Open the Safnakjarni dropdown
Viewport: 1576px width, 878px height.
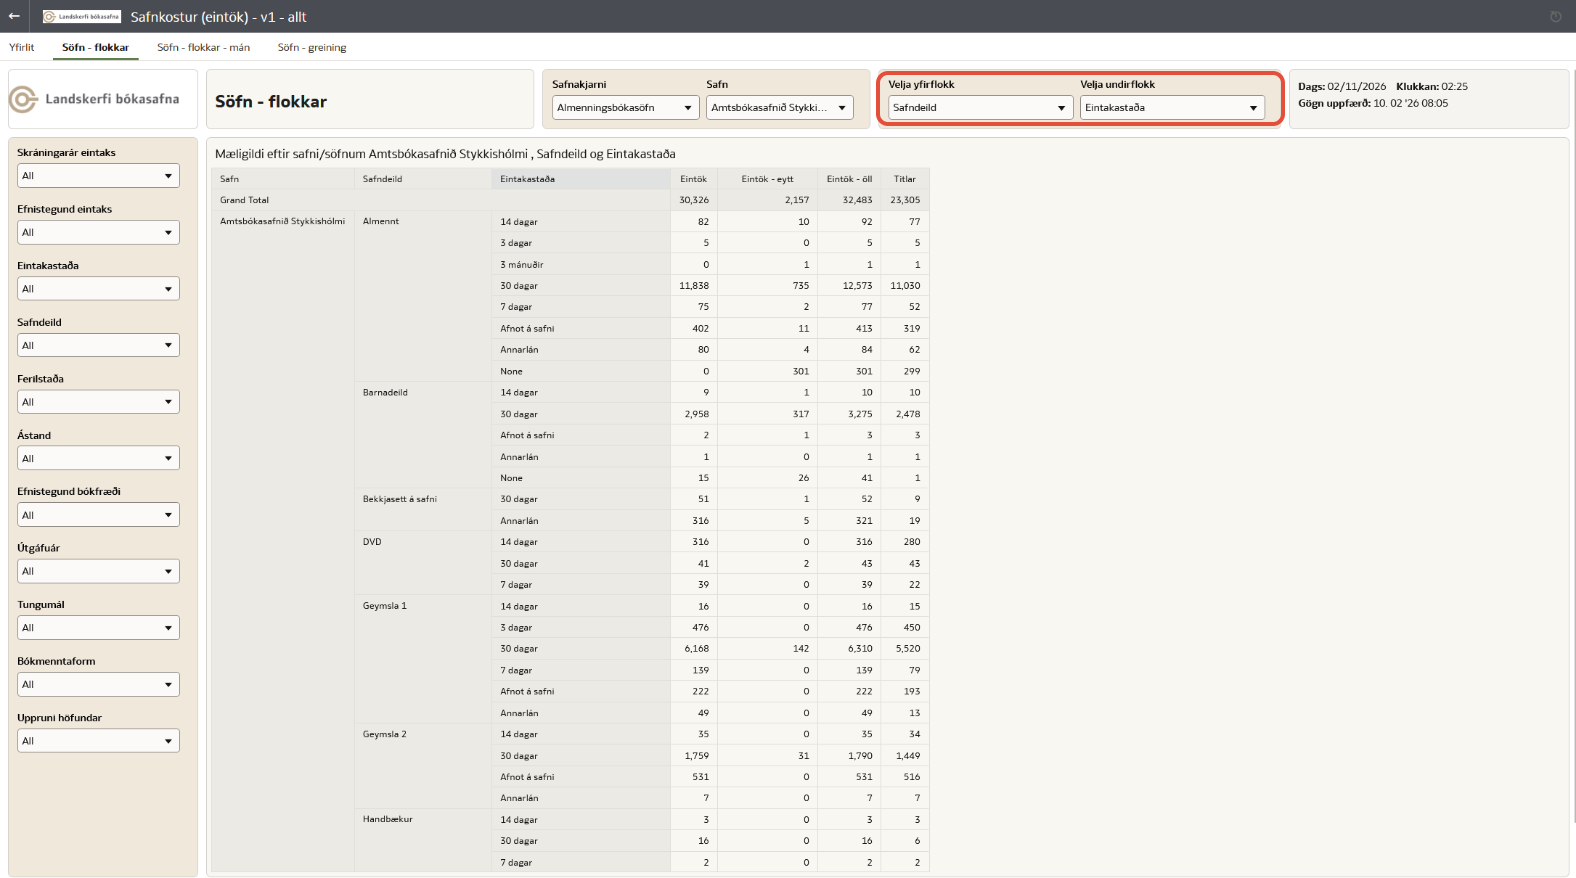coord(625,108)
